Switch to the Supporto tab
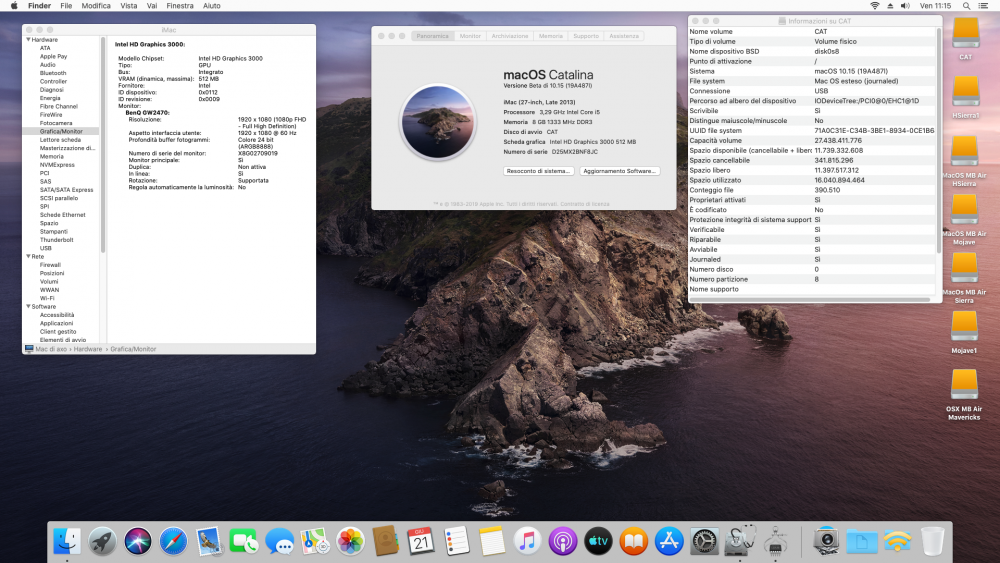 (x=585, y=36)
